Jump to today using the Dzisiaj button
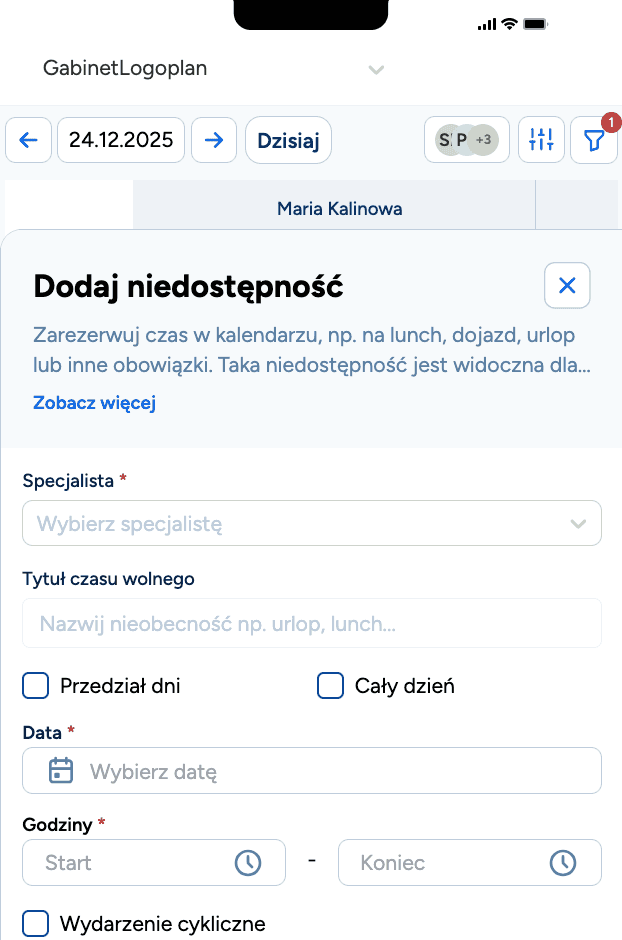622x940 pixels. [x=288, y=140]
